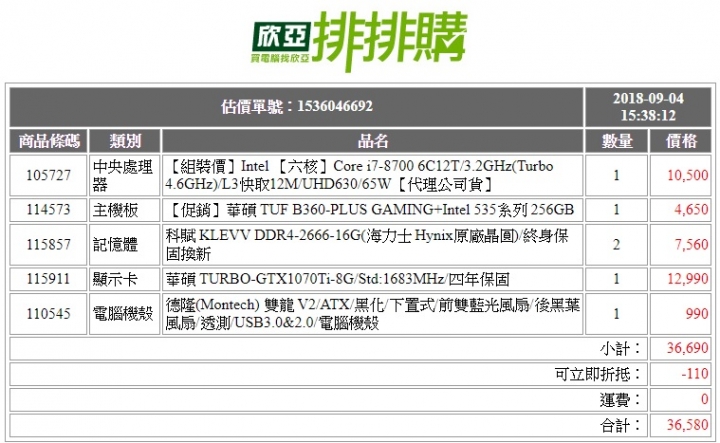This screenshot has width=720, height=443.
Task: Click the 價格 column header
Action: (681, 141)
